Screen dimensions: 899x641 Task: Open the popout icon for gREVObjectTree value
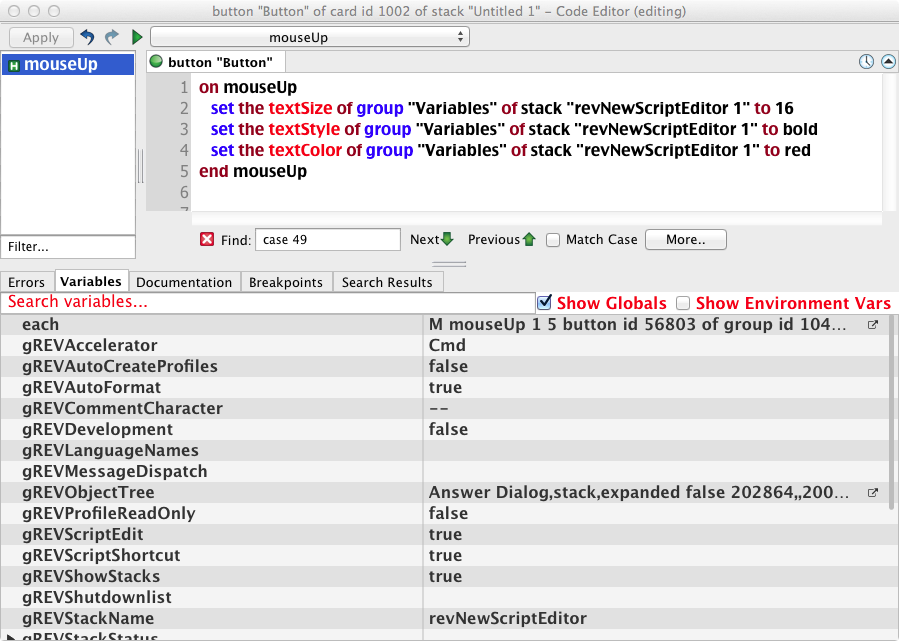pos(872,493)
